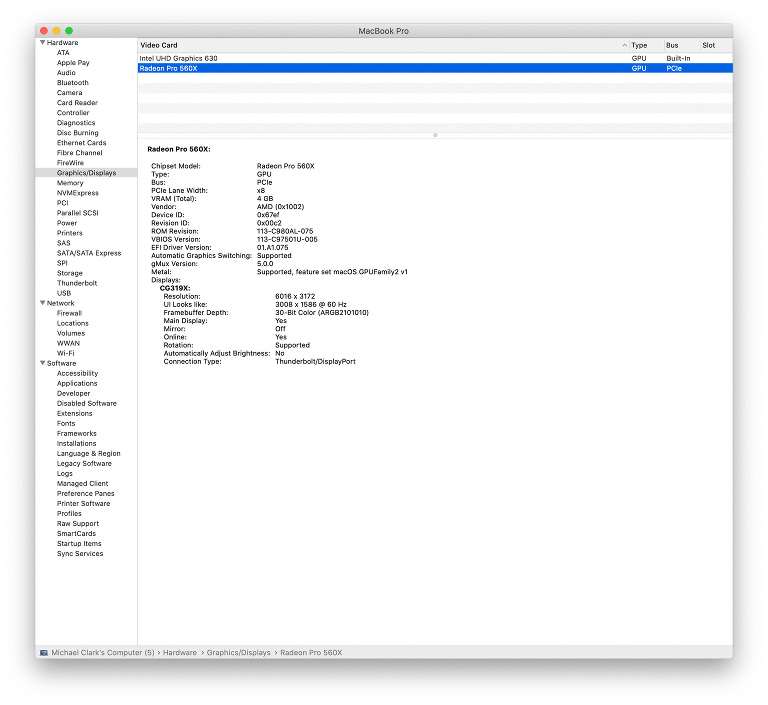Select Legacy Software entry
This screenshot has width=768, height=705.
pyautogui.click(x=84, y=463)
